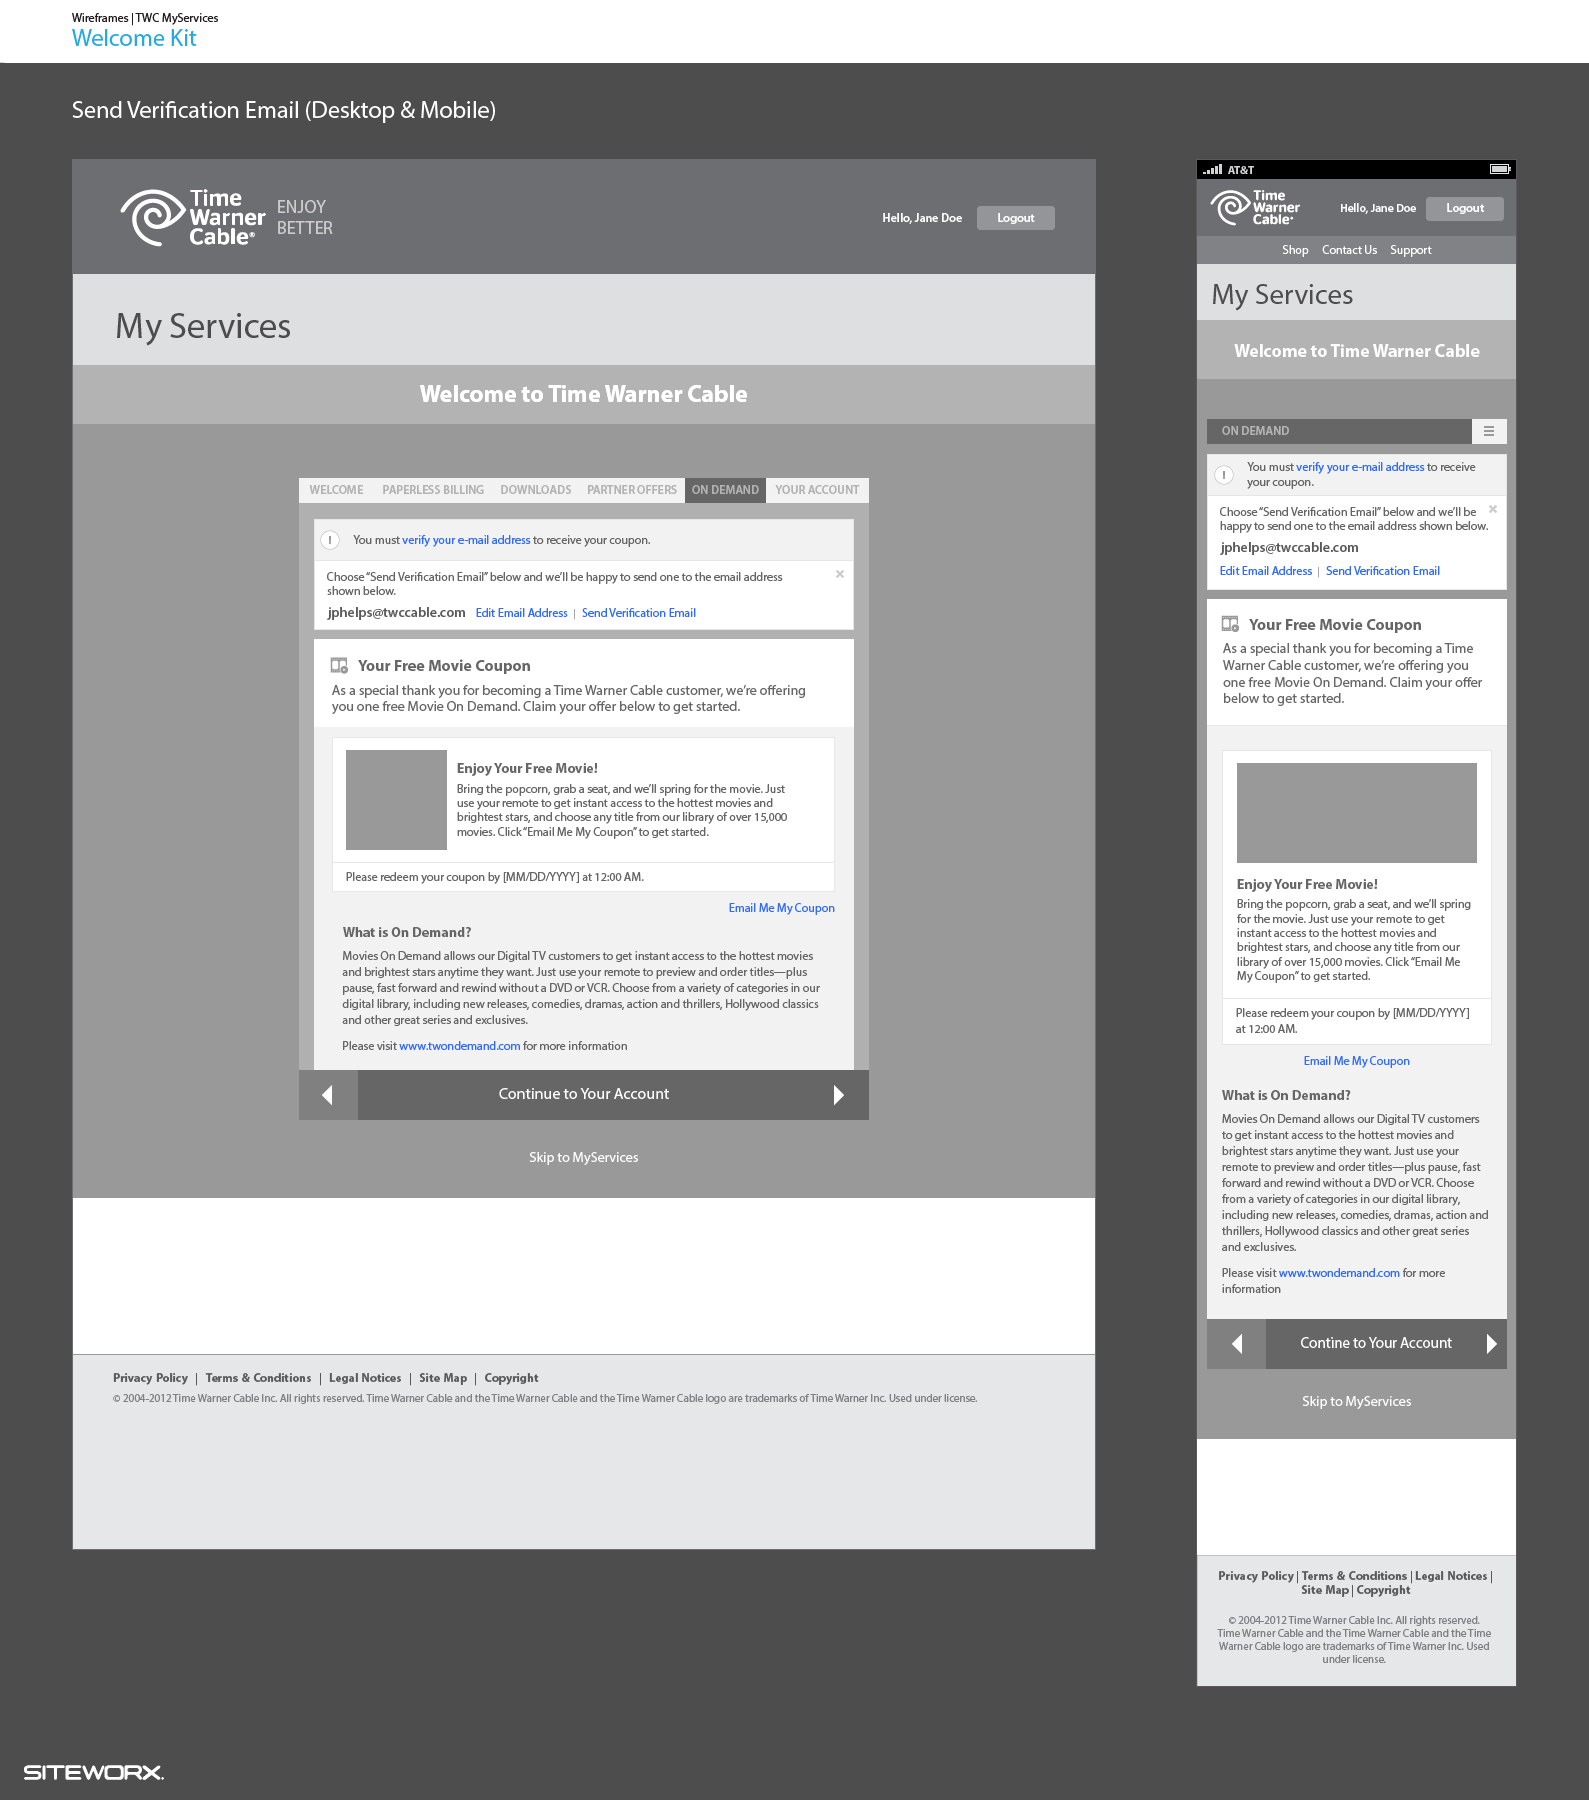Click the mobile Logout button
Screen dimensions: 1589x1800
1465,208
